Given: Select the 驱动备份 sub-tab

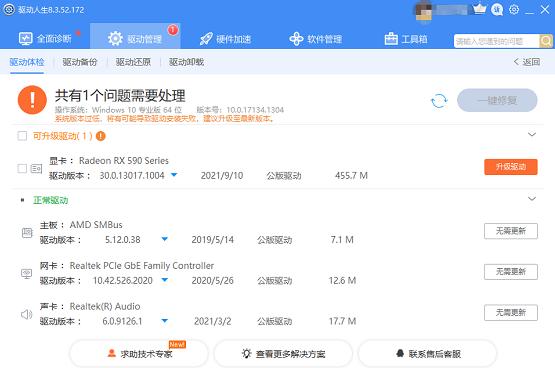Looking at the screenshot, I should [80, 62].
